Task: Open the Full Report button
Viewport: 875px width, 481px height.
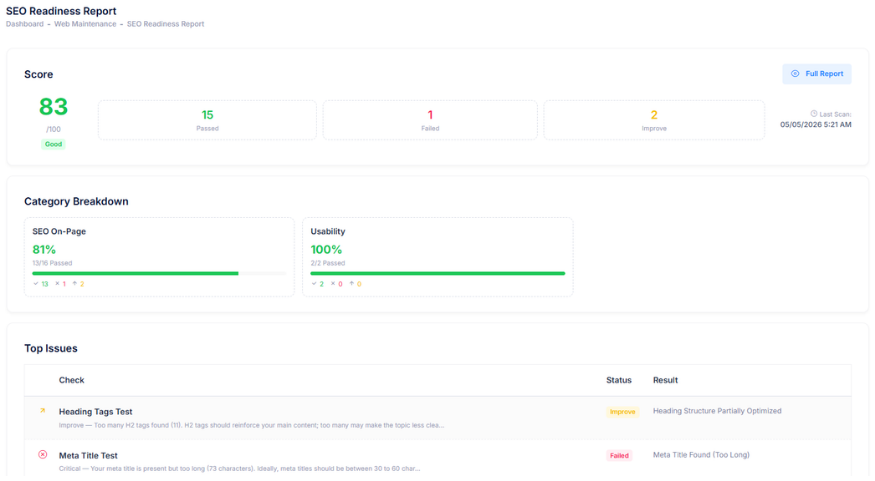Action: 816,74
